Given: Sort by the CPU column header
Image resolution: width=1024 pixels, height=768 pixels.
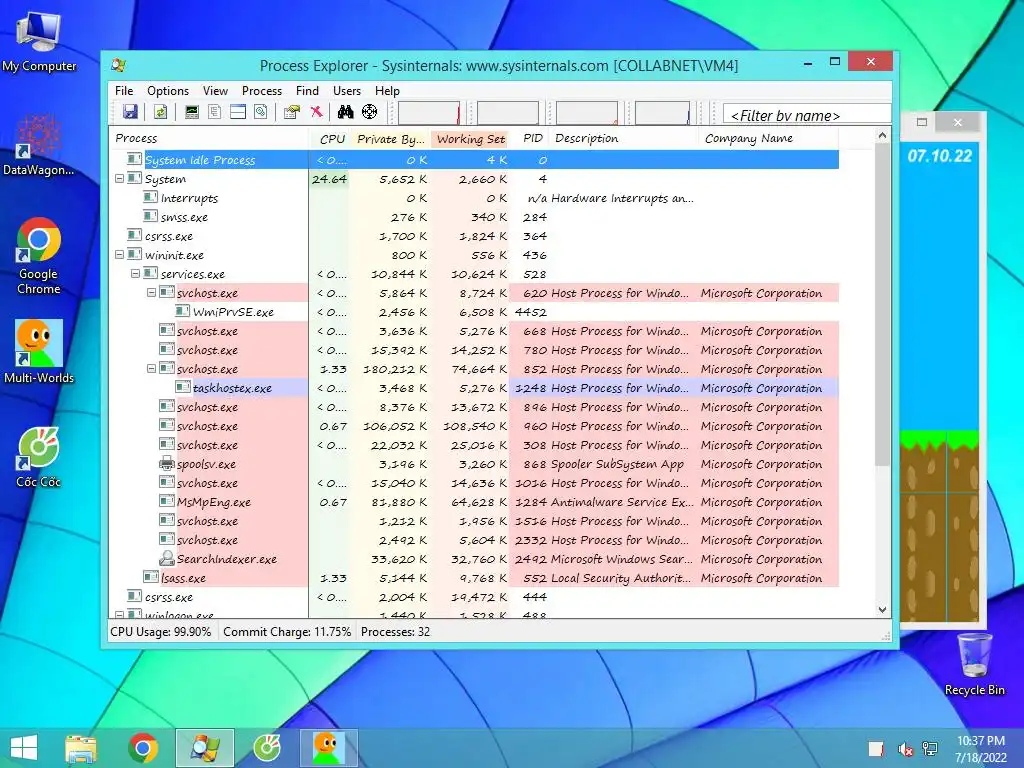Looking at the screenshot, I should point(332,138).
